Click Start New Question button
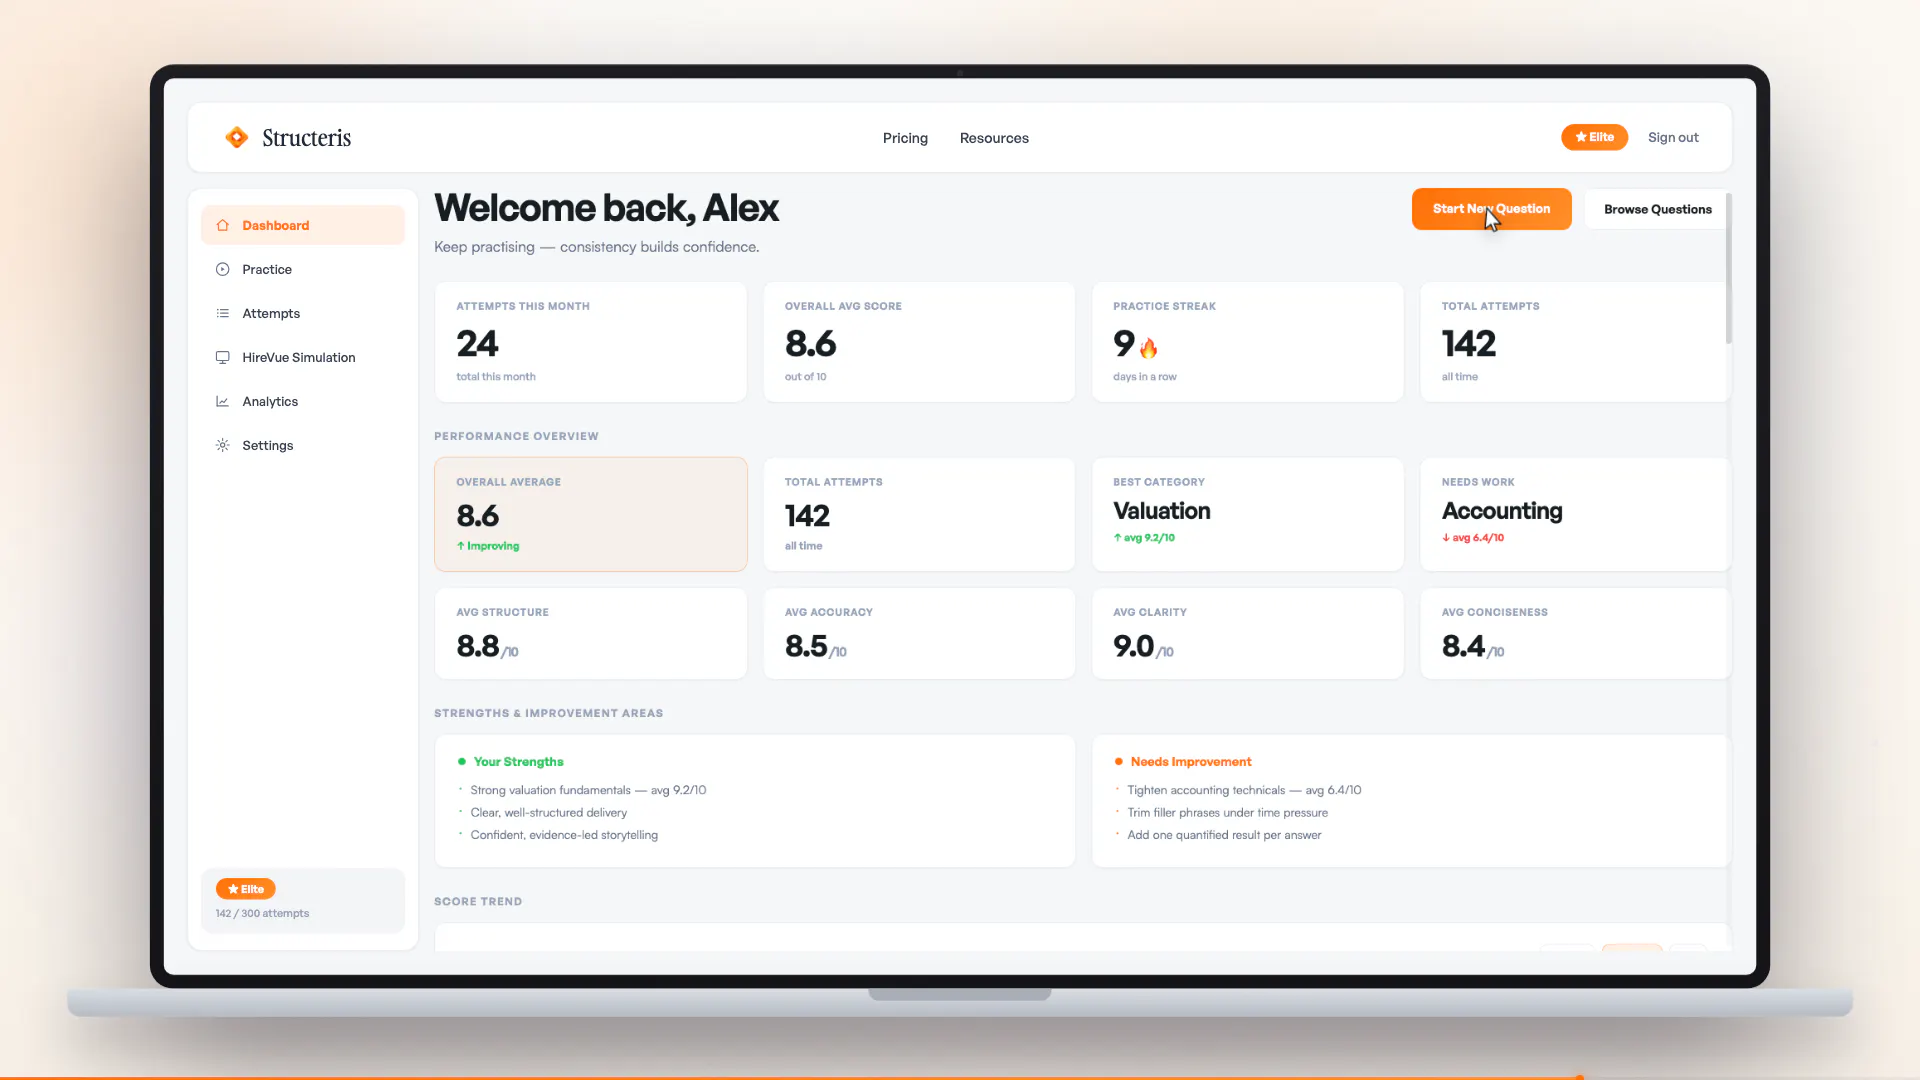The image size is (1920, 1080). click(1491, 209)
